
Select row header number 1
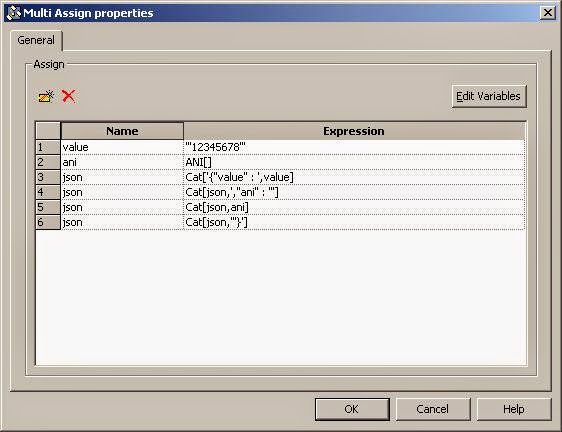(48, 147)
